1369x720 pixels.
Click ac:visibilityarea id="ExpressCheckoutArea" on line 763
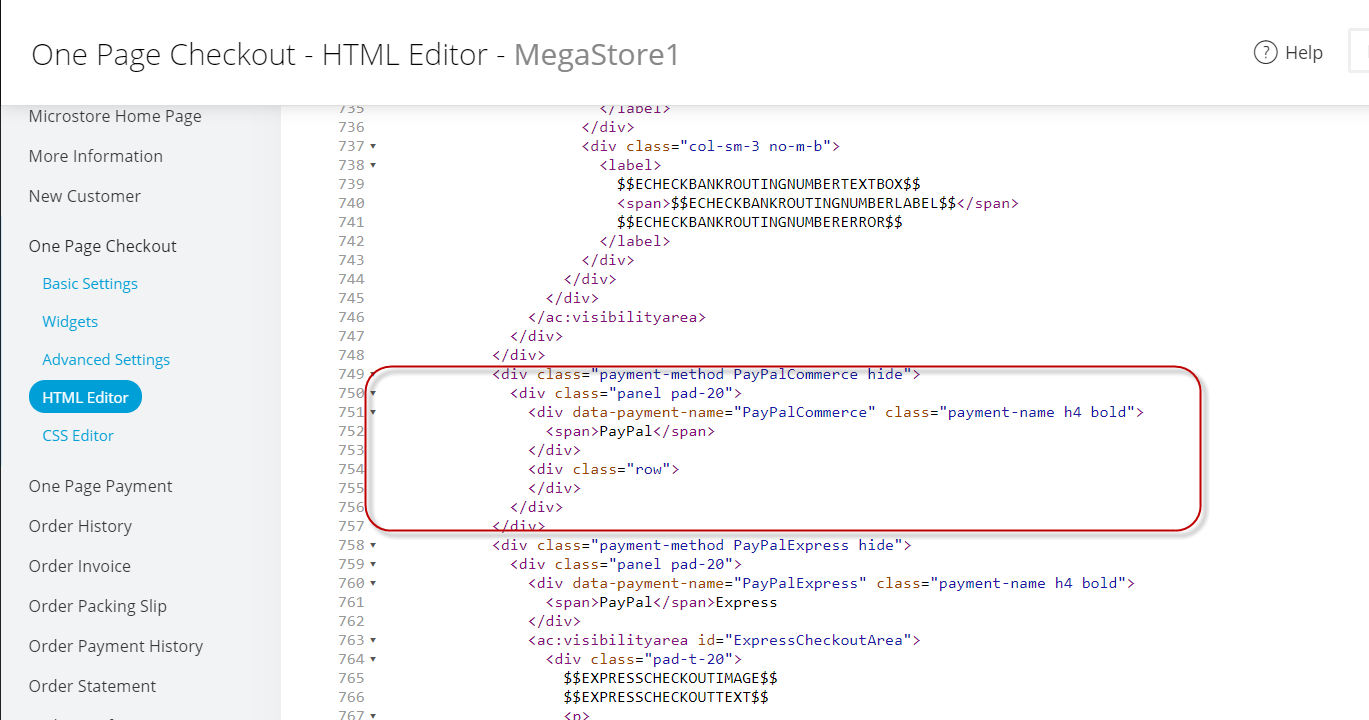[724, 640]
